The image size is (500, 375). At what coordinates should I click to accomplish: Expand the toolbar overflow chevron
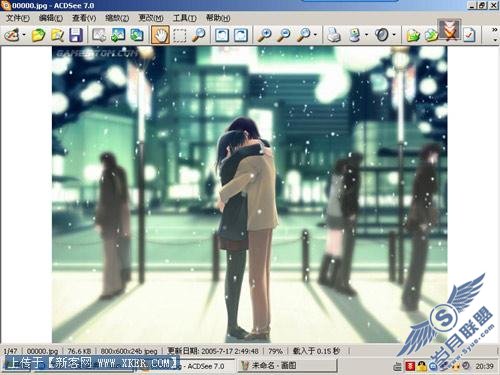click(x=495, y=30)
